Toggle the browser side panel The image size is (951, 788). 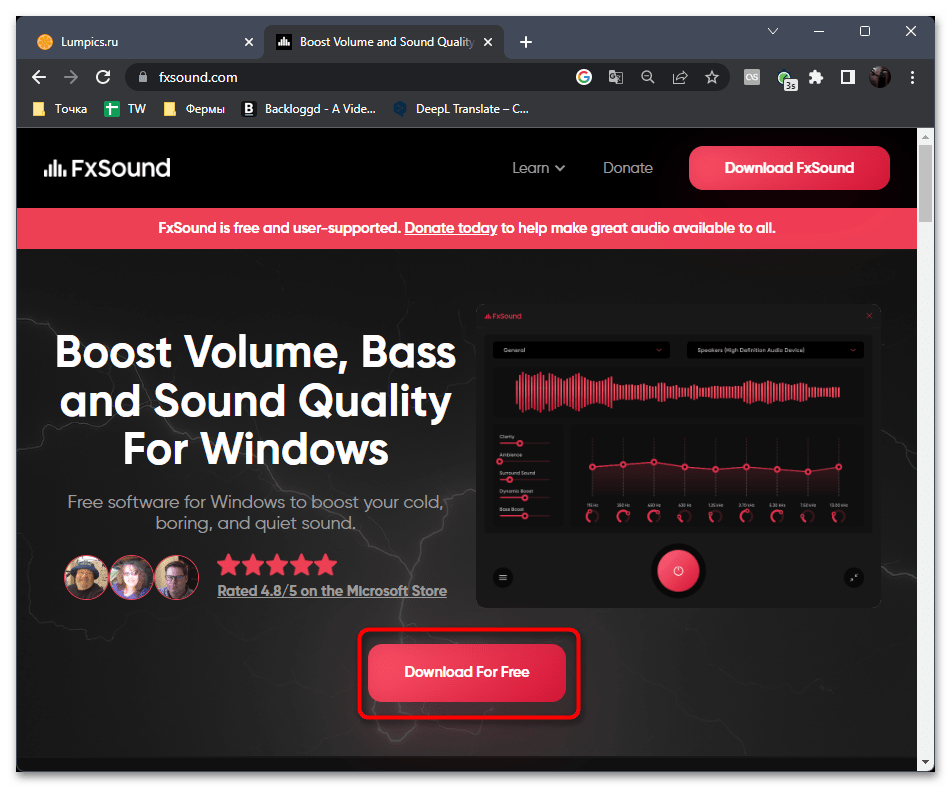(848, 77)
